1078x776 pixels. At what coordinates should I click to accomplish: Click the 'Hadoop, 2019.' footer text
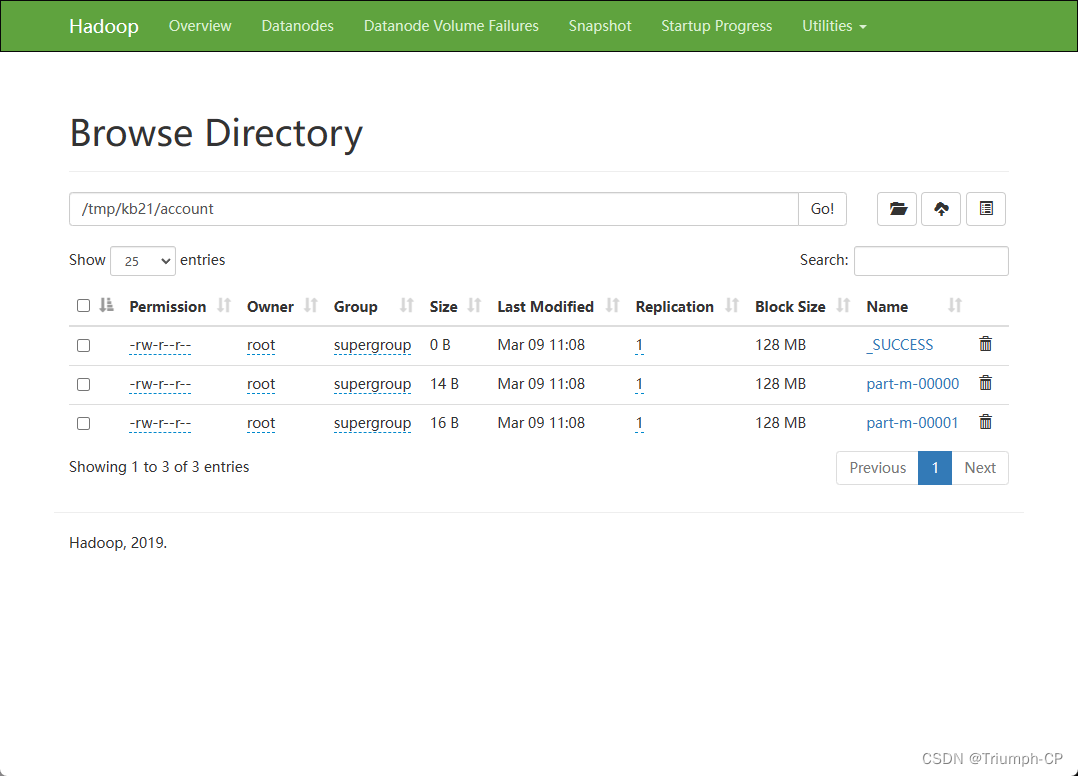click(x=118, y=543)
